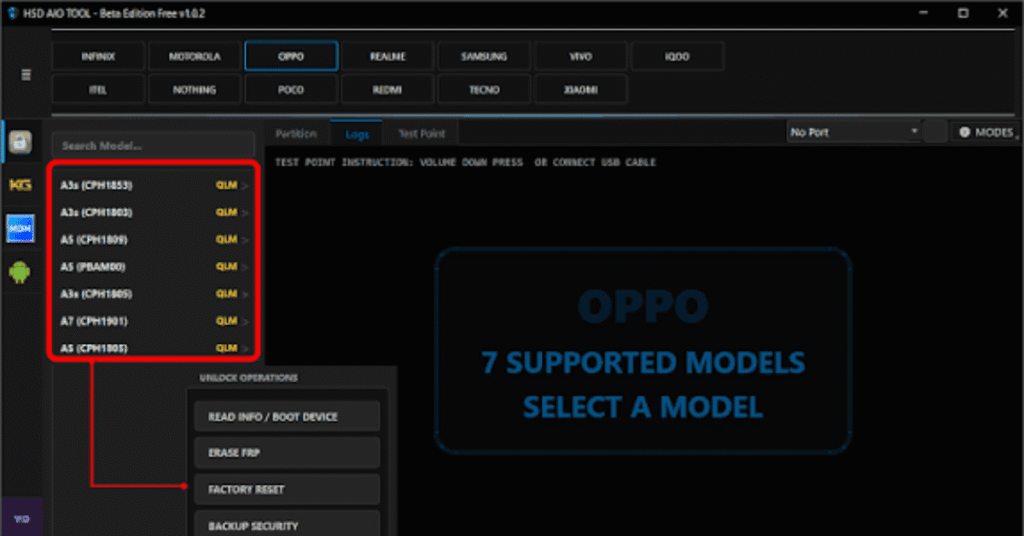Image resolution: width=1024 pixels, height=536 pixels.
Task: Switch to the Test Point tab
Action: [x=421, y=134]
